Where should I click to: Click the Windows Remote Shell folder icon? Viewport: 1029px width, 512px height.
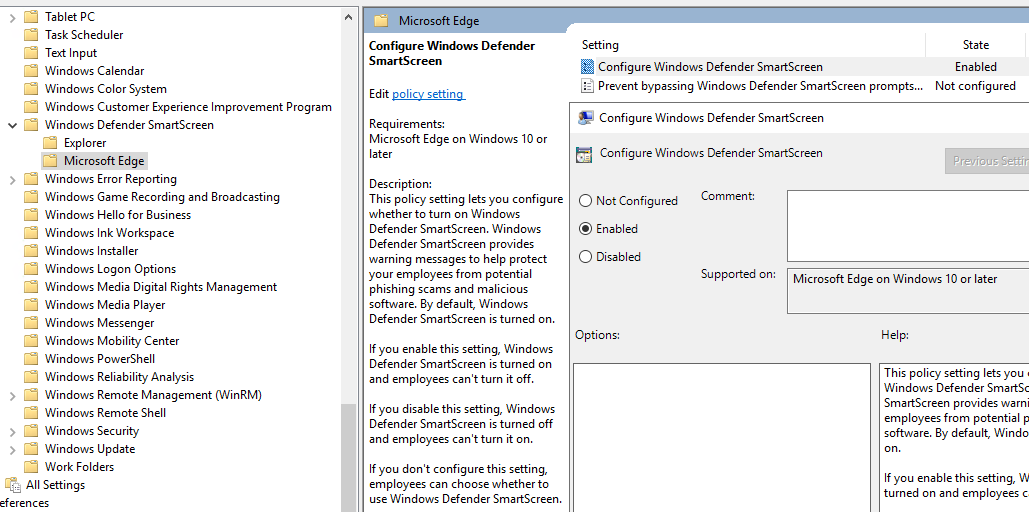coord(31,412)
